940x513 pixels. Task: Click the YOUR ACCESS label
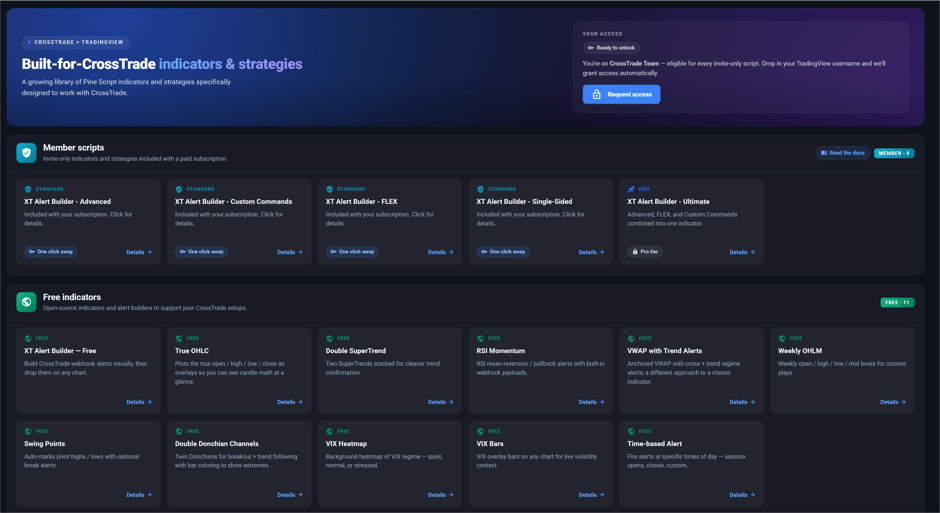coord(602,34)
